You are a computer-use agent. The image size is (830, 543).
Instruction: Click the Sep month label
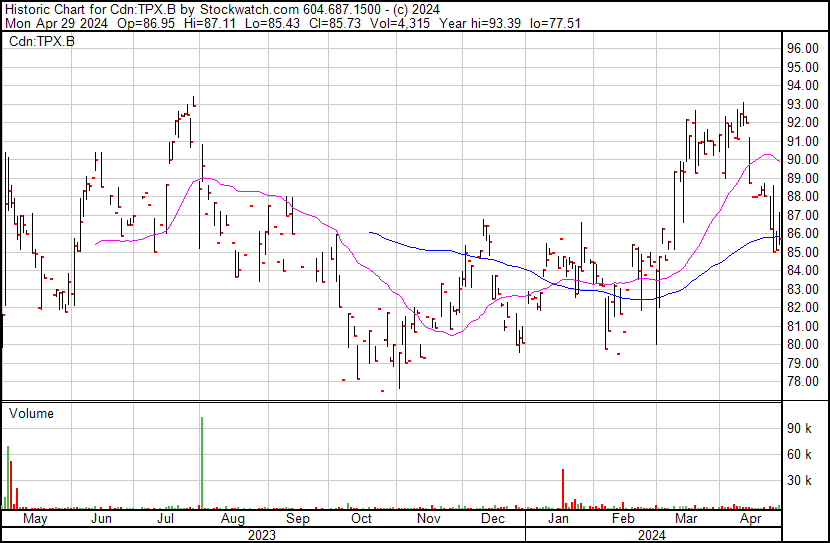pyautogui.click(x=297, y=519)
